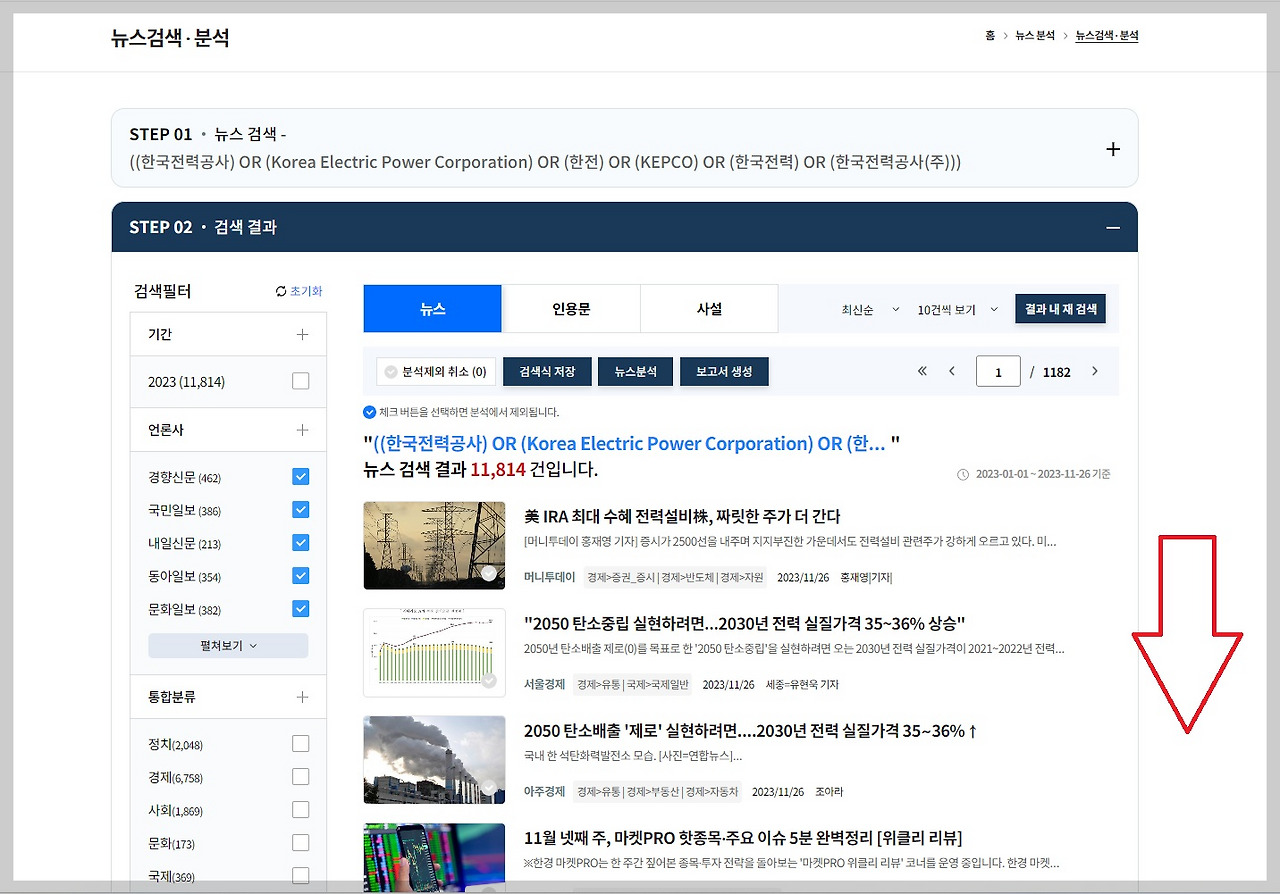This screenshot has width=1280, height=894.
Task: Uncheck 국민일보 publisher checkbox
Action: [x=301, y=510]
